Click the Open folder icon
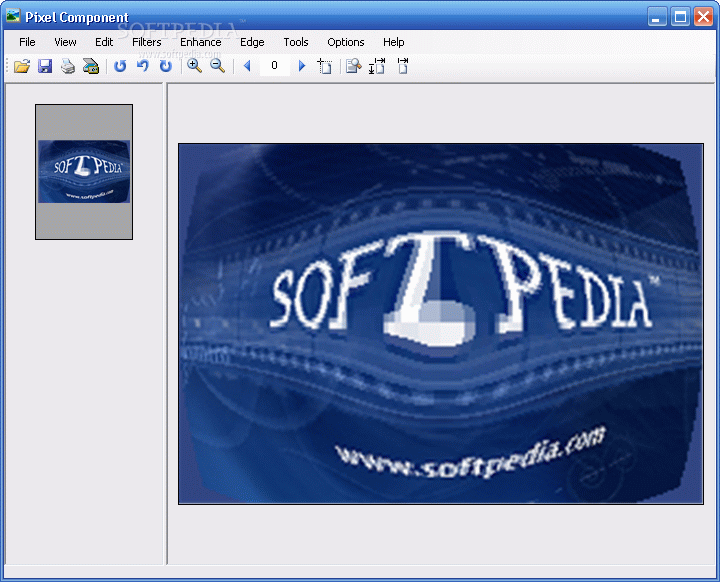720x582 pixels. 22,66
